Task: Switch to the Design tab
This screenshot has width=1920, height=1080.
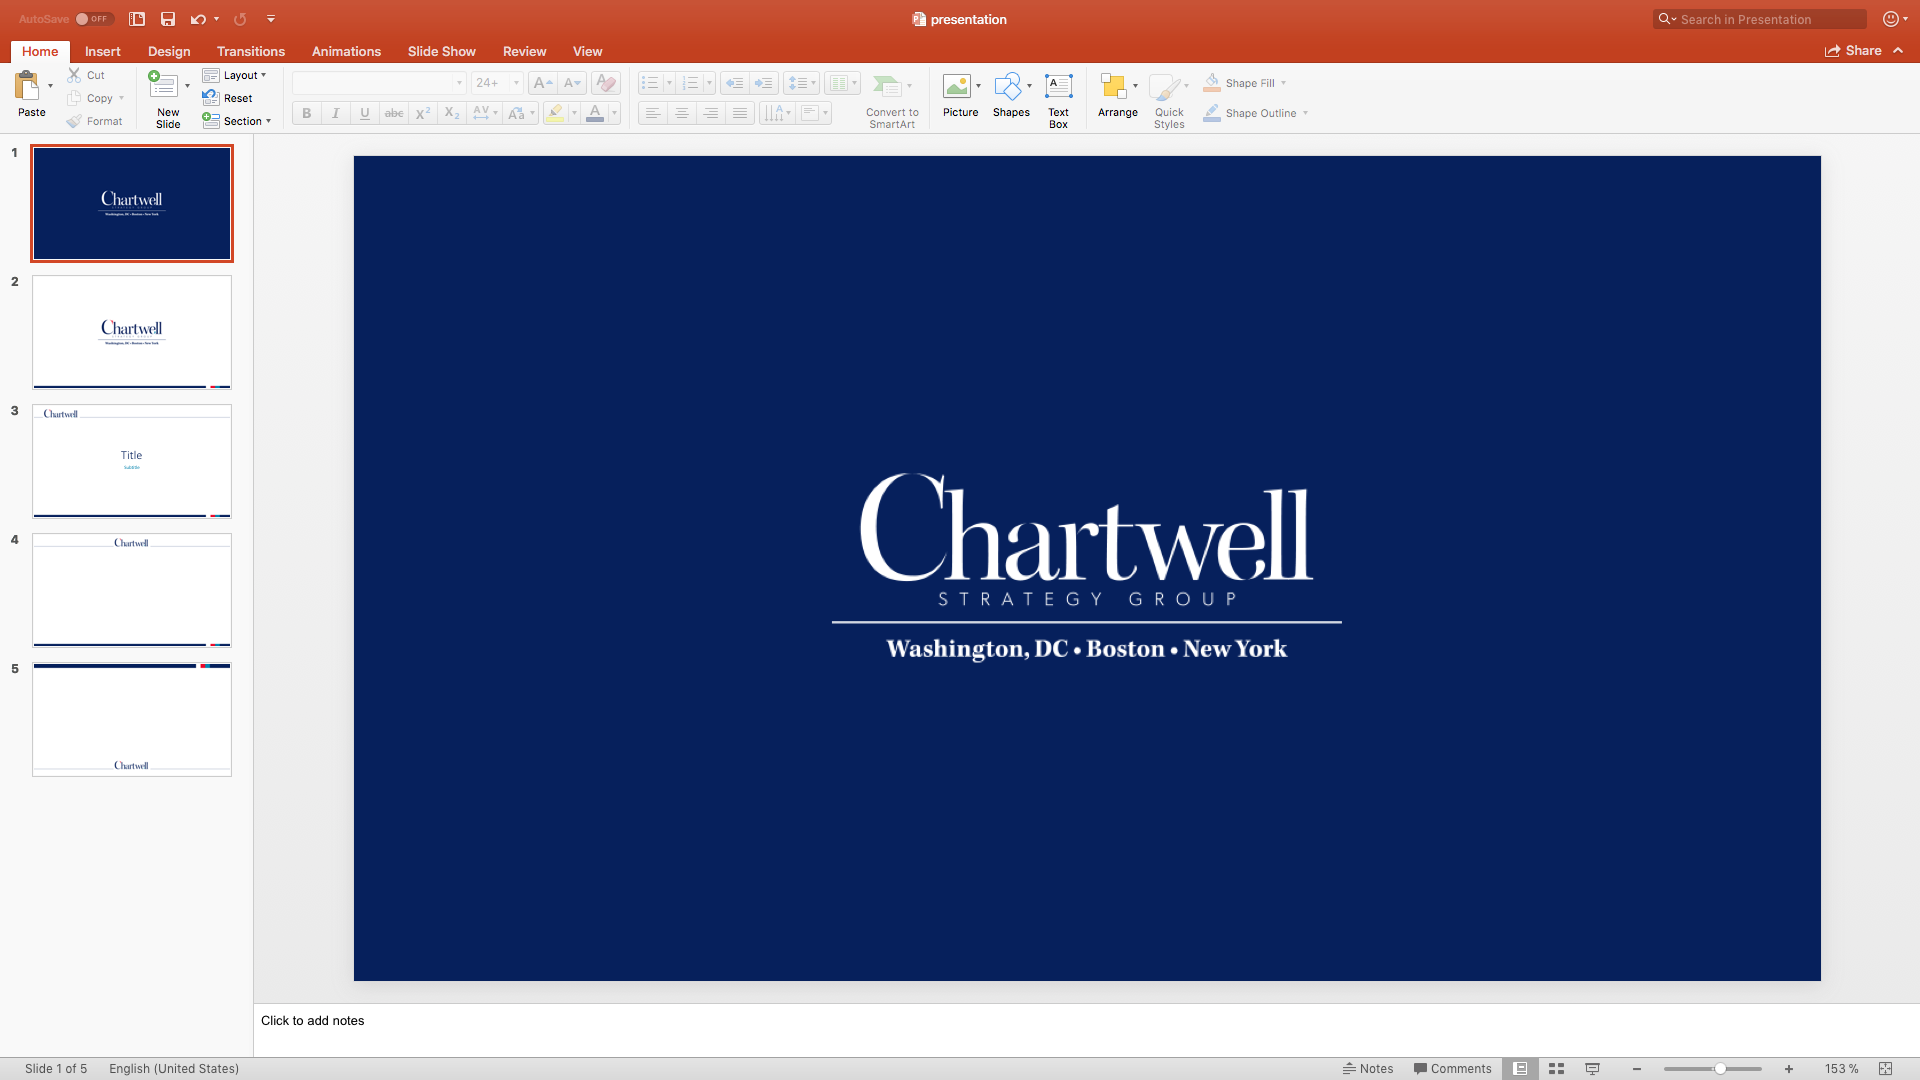Action: tap(169, 51)
